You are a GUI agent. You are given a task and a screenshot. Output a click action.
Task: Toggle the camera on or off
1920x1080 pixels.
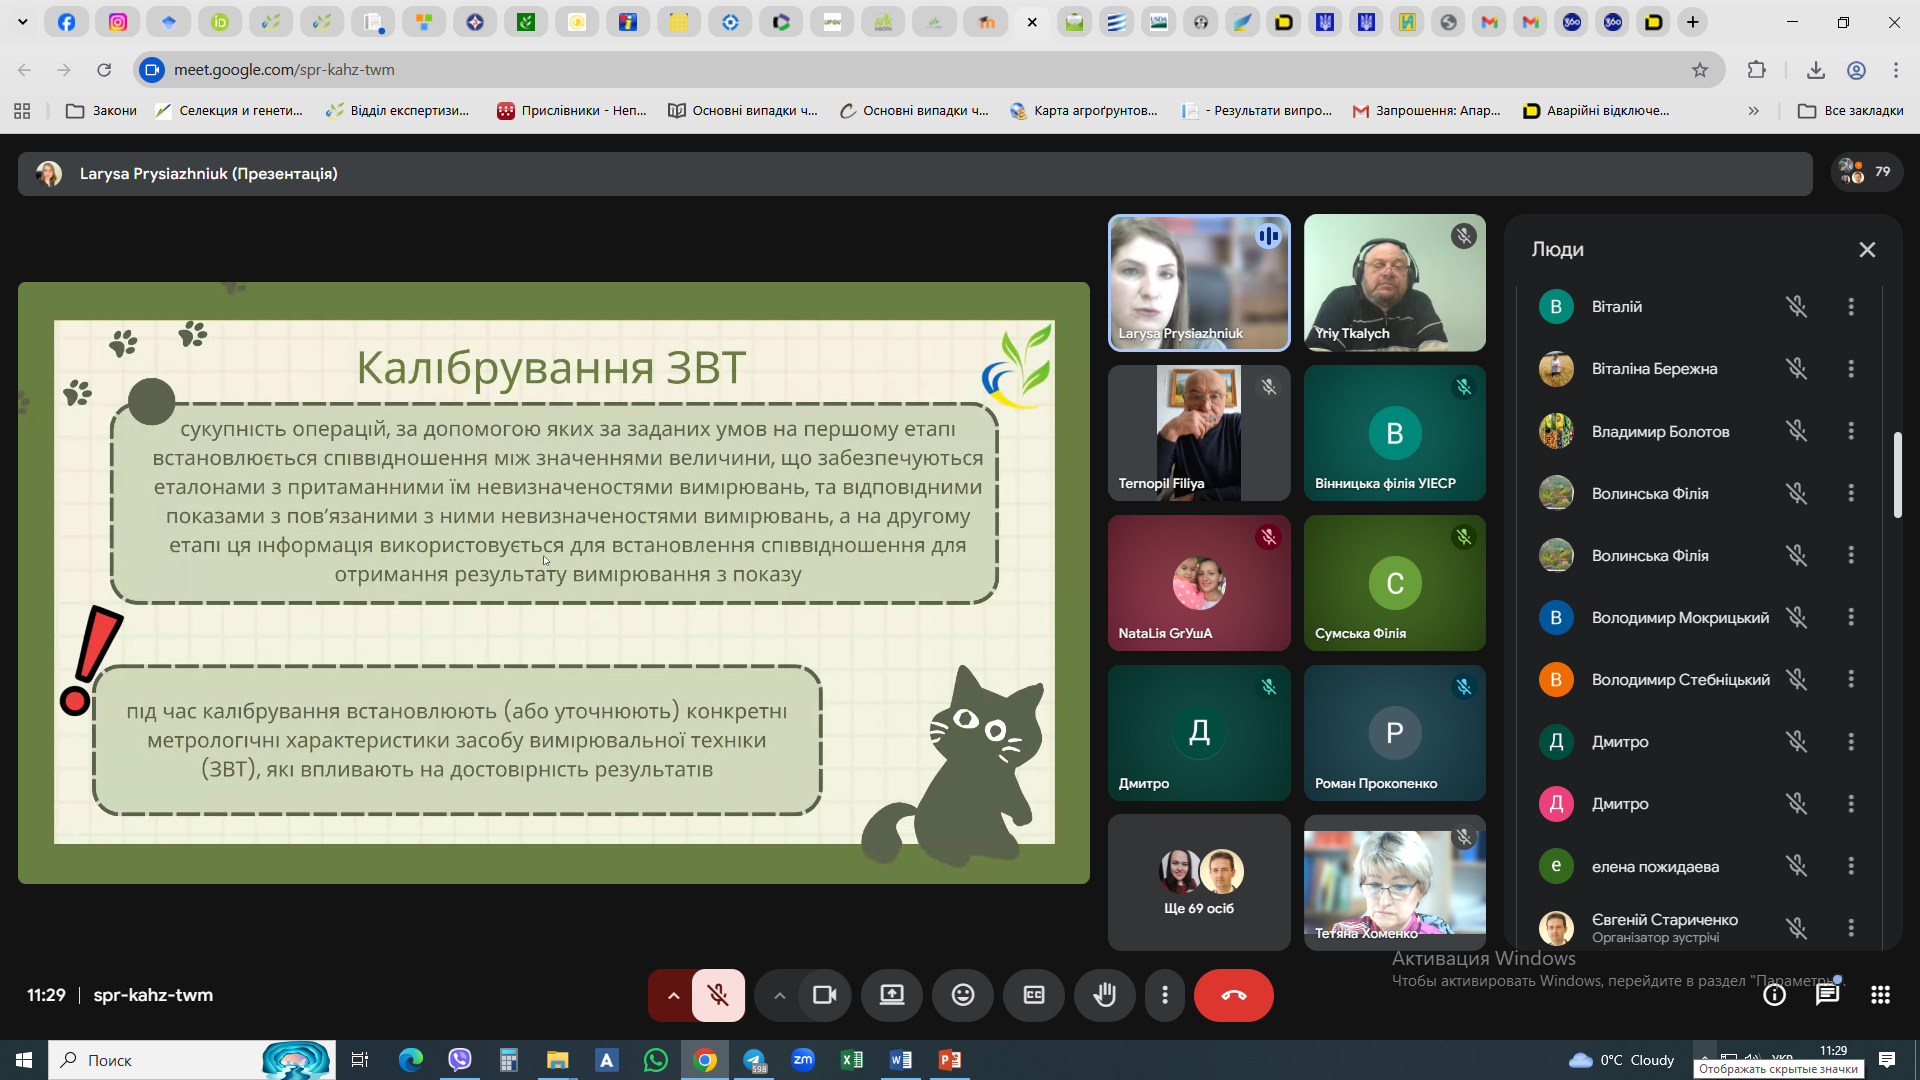[x=824, y=995]
